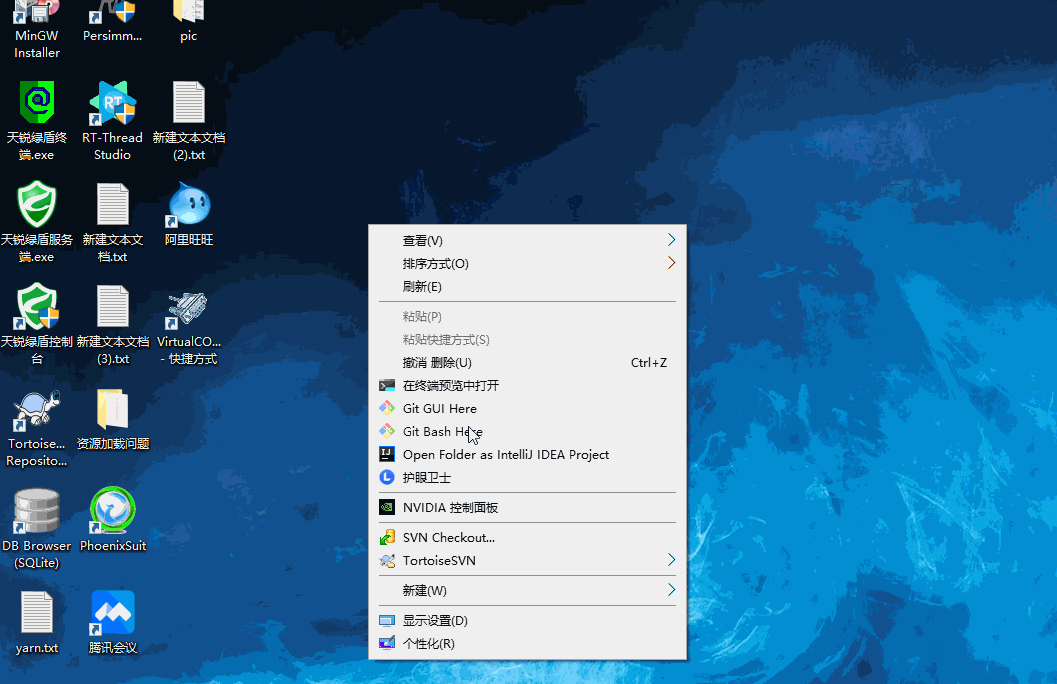
Task: Choose 刷新(E) from the context menu
Action: (527, 286)
